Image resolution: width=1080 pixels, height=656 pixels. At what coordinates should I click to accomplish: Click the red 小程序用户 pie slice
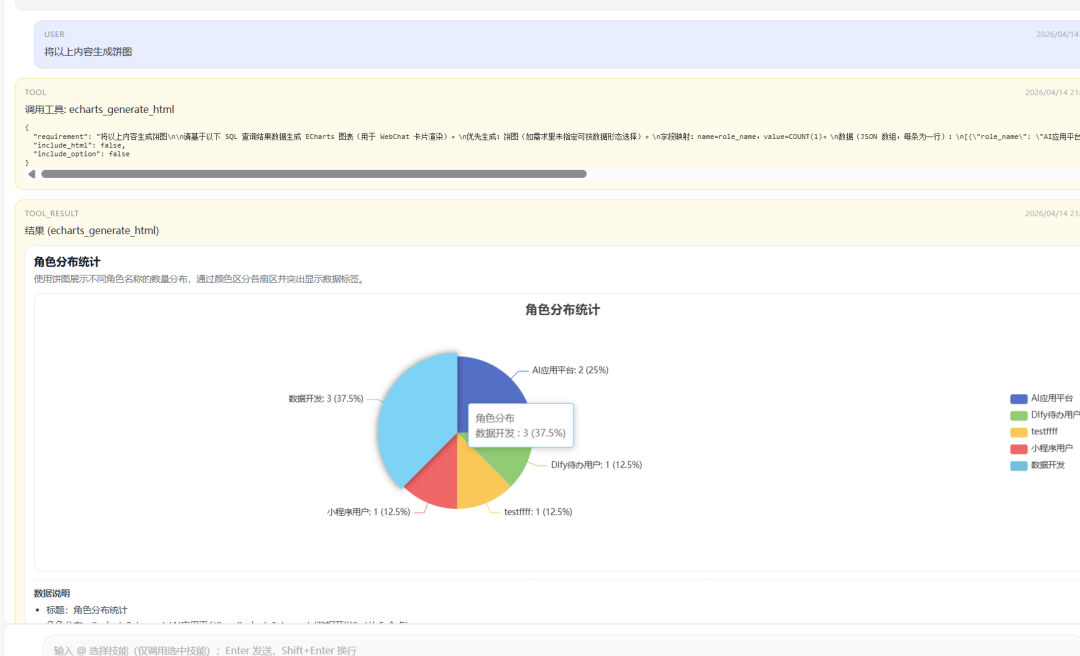(x=435, y=479)
